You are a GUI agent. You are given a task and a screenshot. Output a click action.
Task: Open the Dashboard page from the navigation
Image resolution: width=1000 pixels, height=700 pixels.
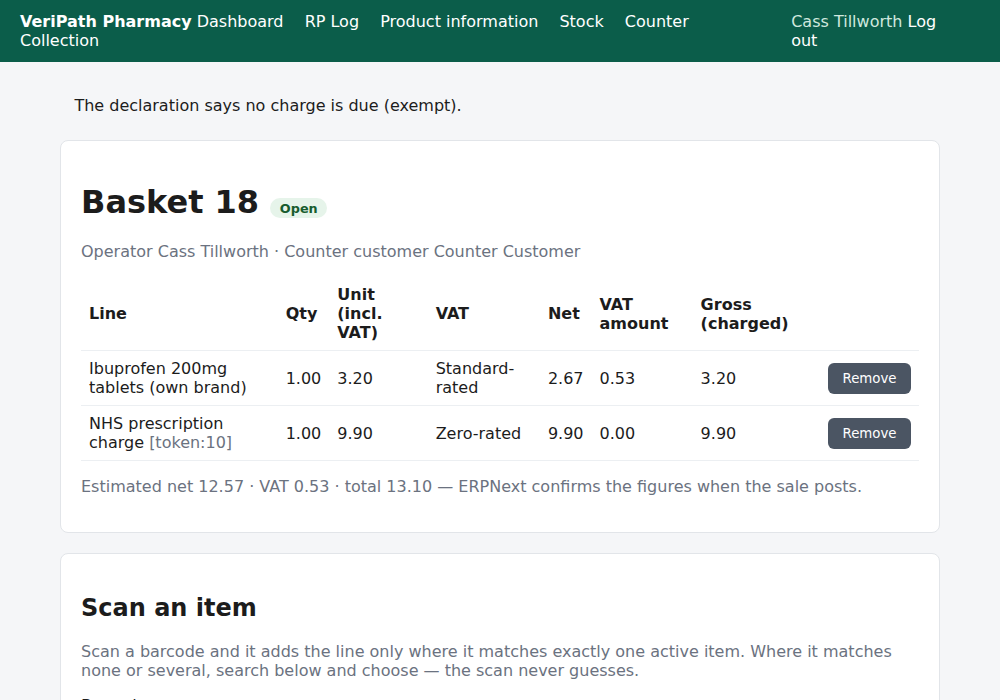pyautogui.click(x=240, y=21)
